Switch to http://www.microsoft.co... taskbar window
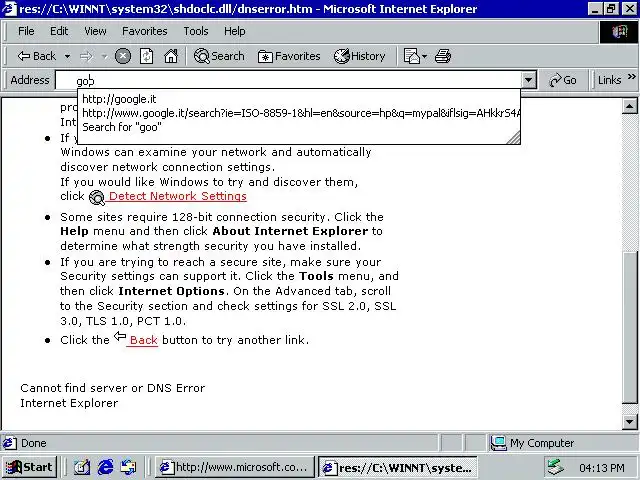This screenshot has height=480, width=640. pyautogui.click(x=234, y=467)
